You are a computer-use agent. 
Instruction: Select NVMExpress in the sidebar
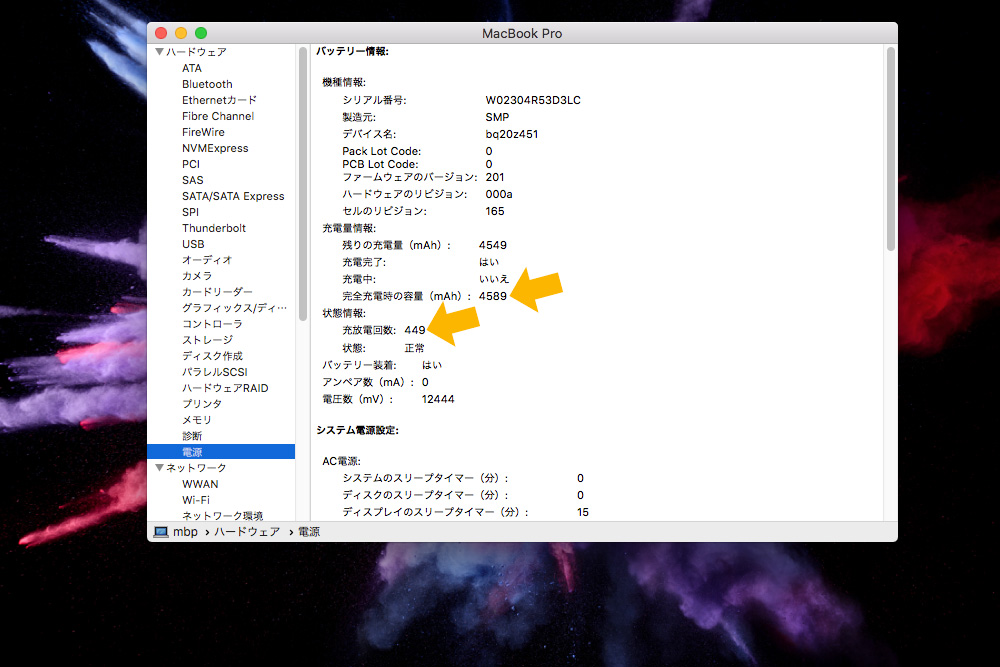216,148
